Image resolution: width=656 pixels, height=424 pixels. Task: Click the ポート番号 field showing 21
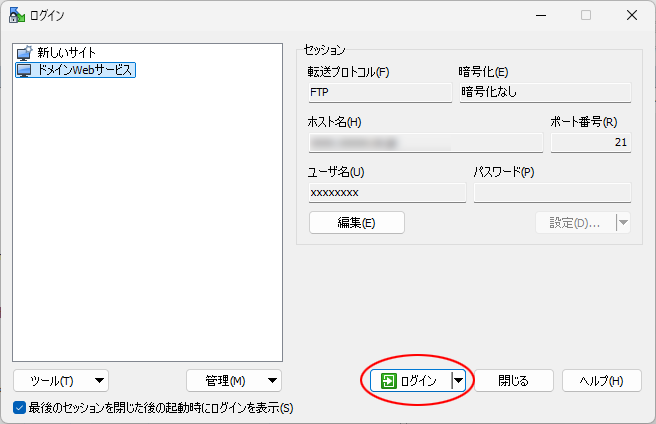pos(590,143)
